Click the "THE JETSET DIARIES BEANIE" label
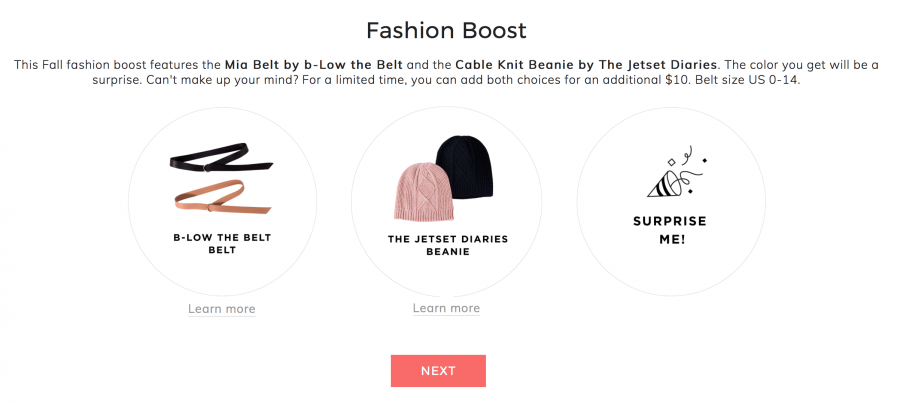The image size is (900, 405). point(447,246)
